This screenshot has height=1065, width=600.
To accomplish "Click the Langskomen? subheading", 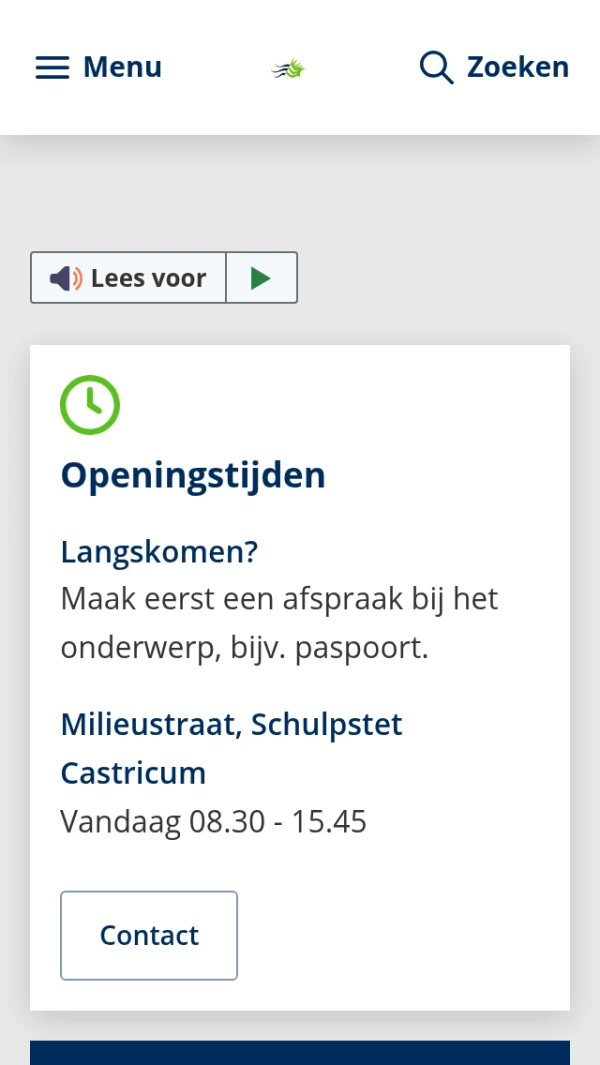I will [x=159, y=551].
